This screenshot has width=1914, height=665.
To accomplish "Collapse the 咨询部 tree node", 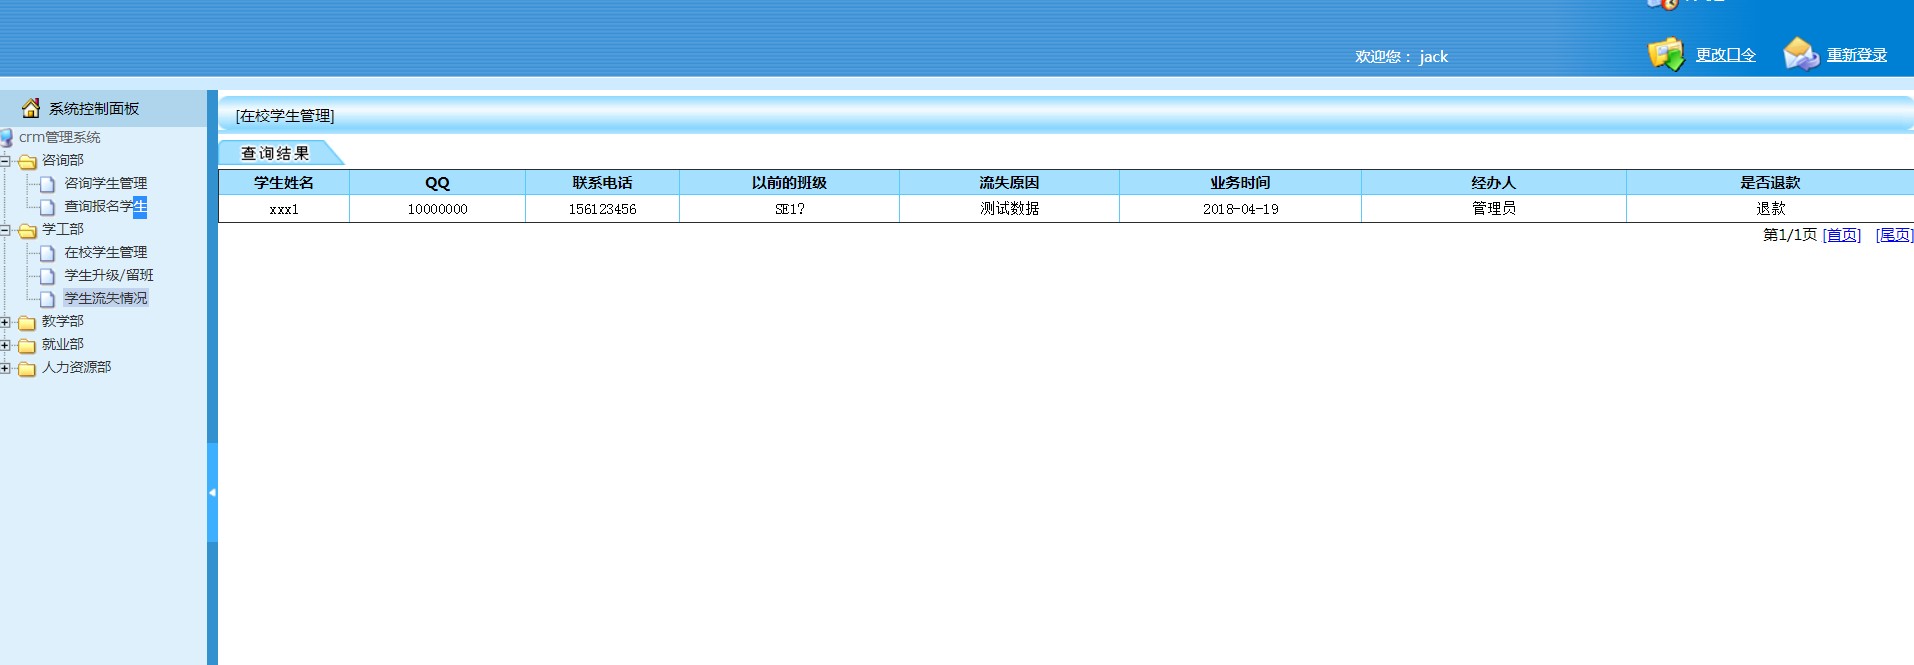I will click(x=5, y=161).
